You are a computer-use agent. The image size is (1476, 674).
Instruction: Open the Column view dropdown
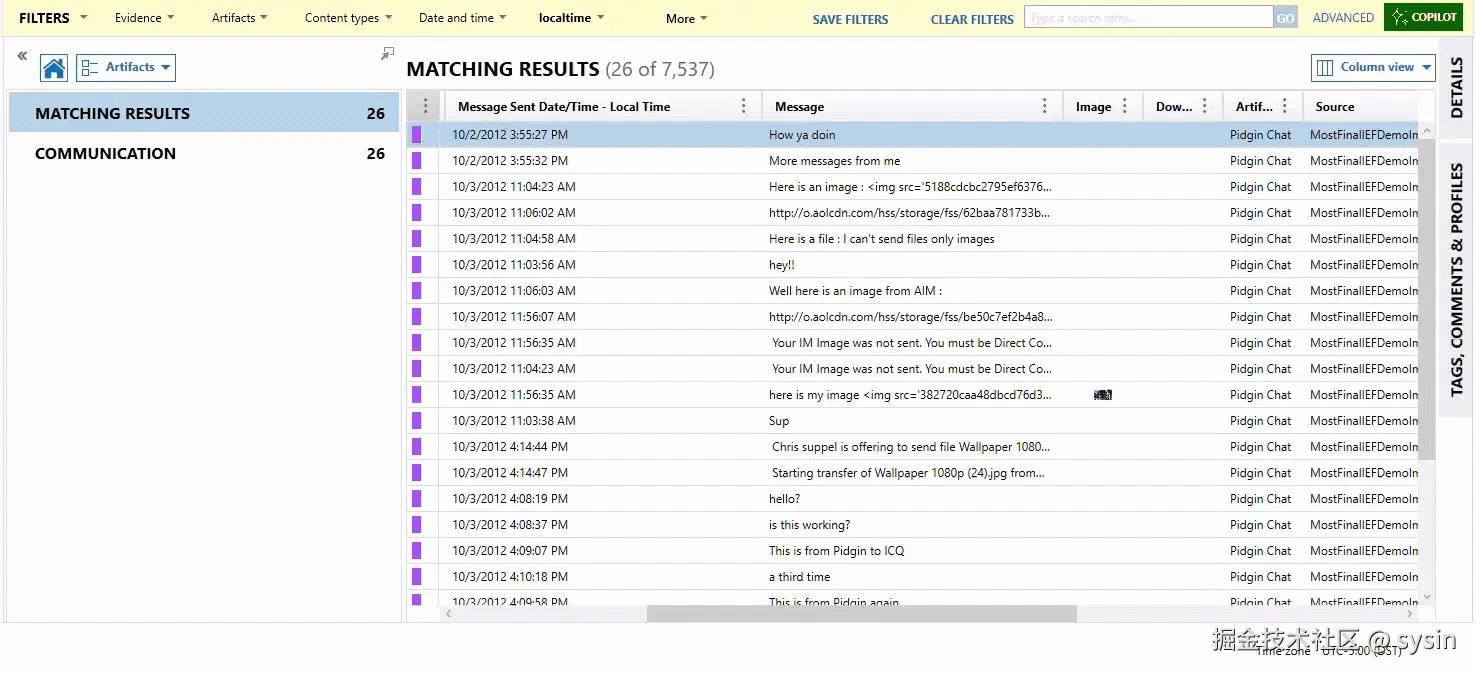(x=1373, y=68)
